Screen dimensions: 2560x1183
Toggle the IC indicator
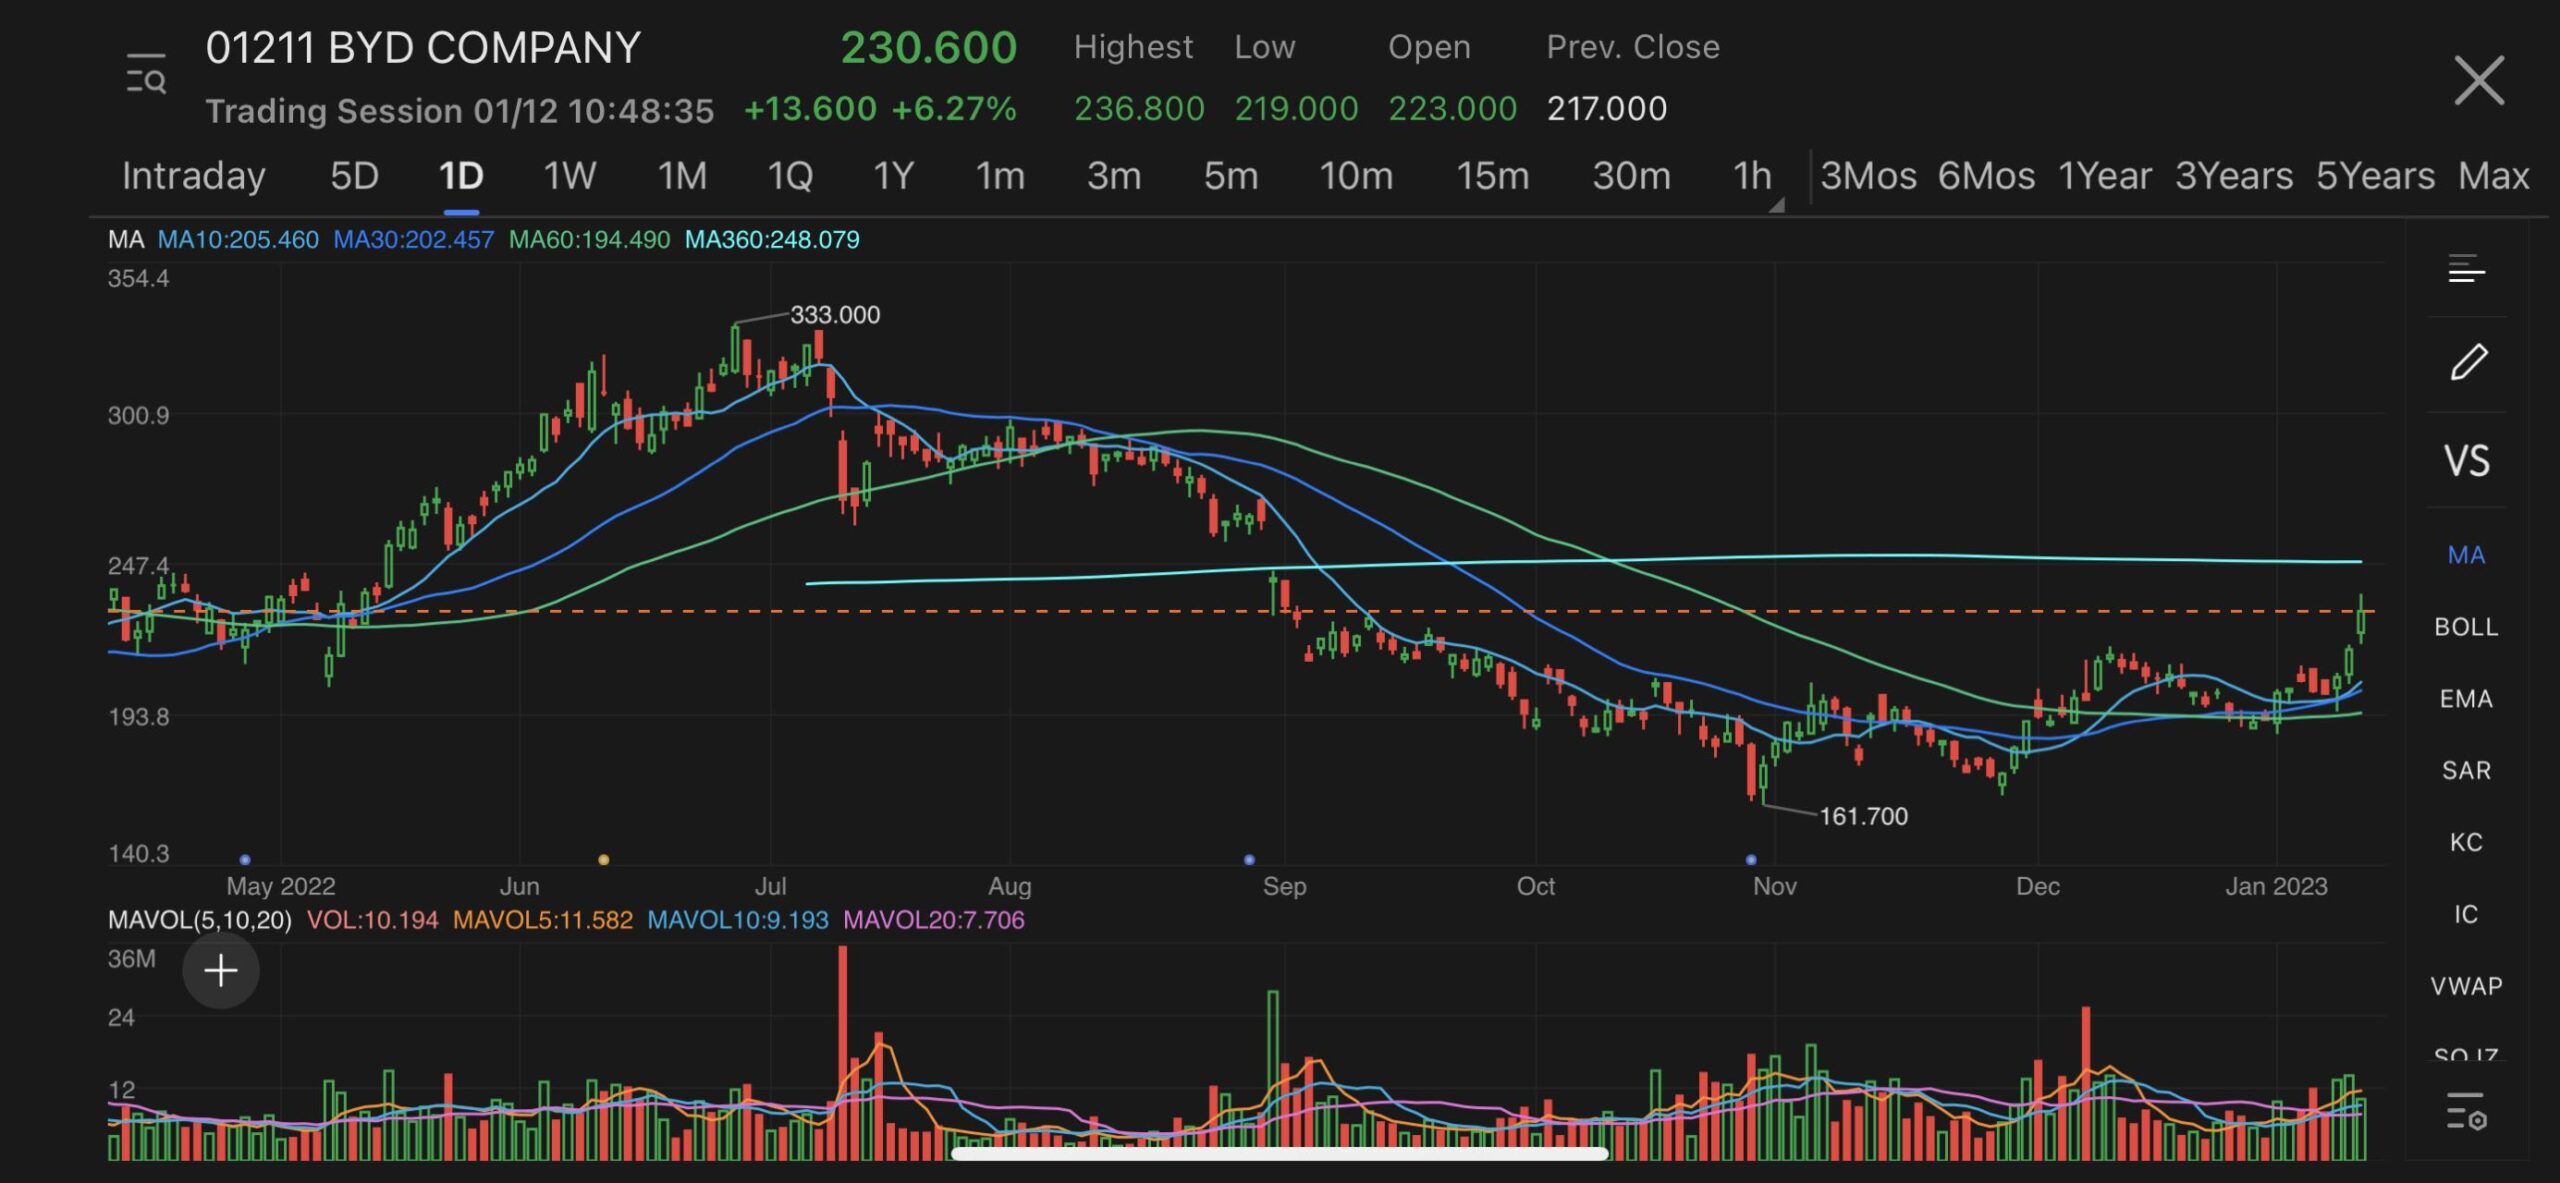point(2466,915)
